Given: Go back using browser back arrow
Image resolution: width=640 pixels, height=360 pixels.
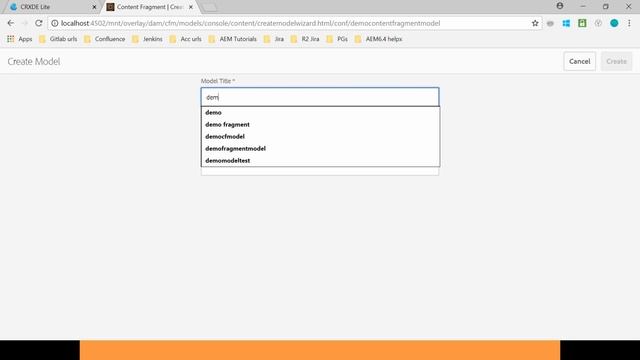Looking at the screenshot, I should click(x=11, y=23).
